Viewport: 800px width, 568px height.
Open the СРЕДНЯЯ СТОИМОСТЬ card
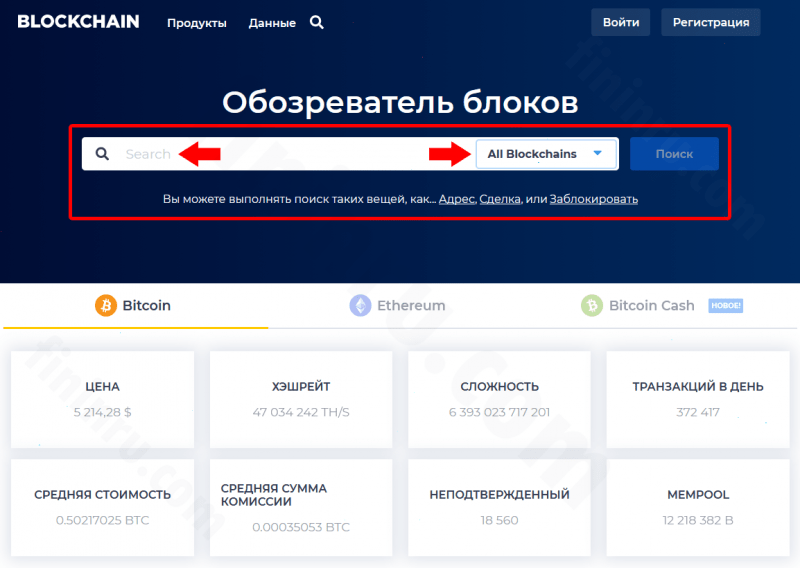tap(102, 507)
